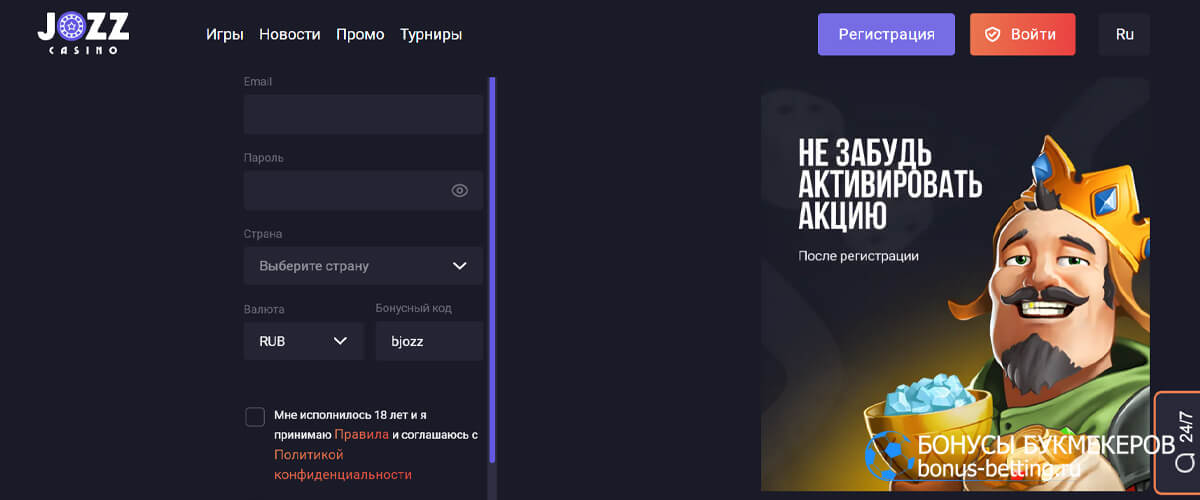This screenshot has width=1200, height=500.
Task: Click the Регистрация button
Action: click(x=886, y=34)
